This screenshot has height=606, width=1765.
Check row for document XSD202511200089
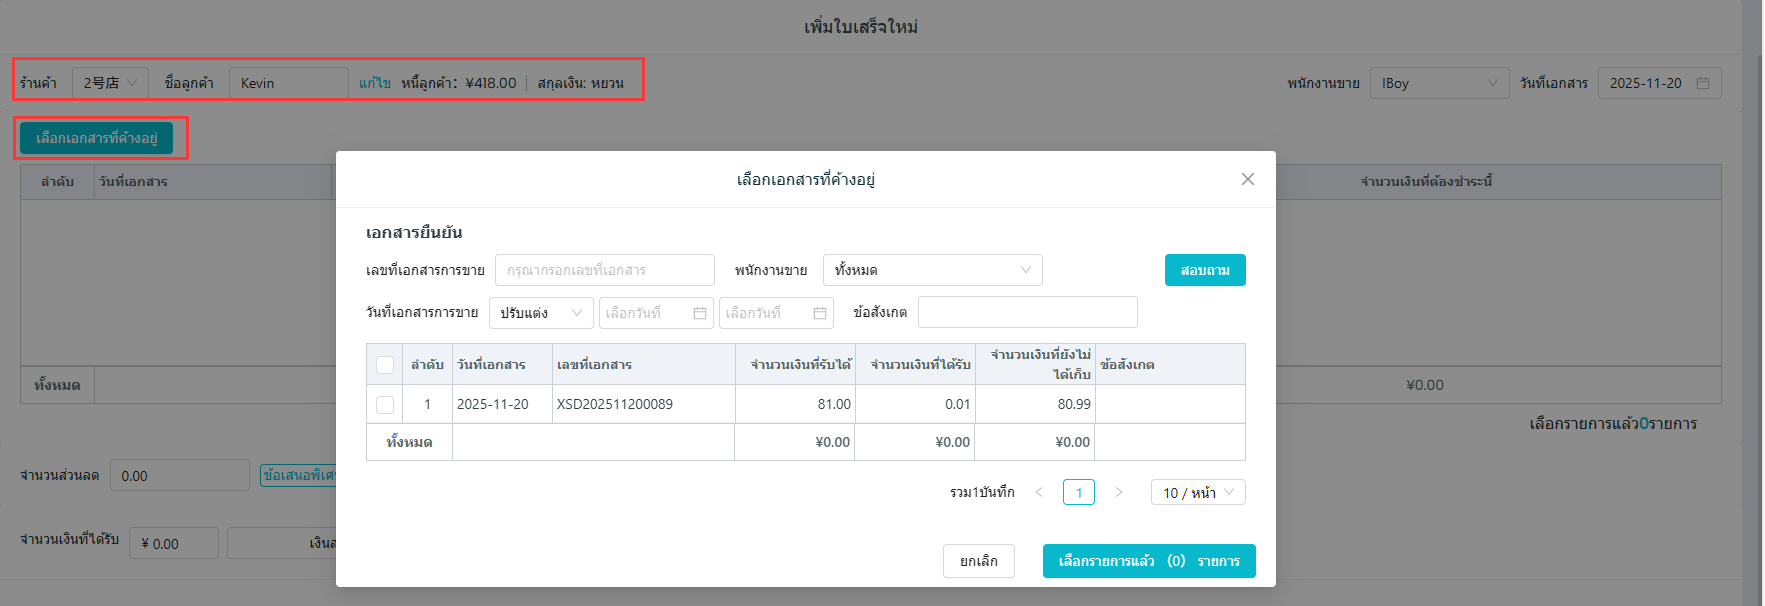pos(385,405)
